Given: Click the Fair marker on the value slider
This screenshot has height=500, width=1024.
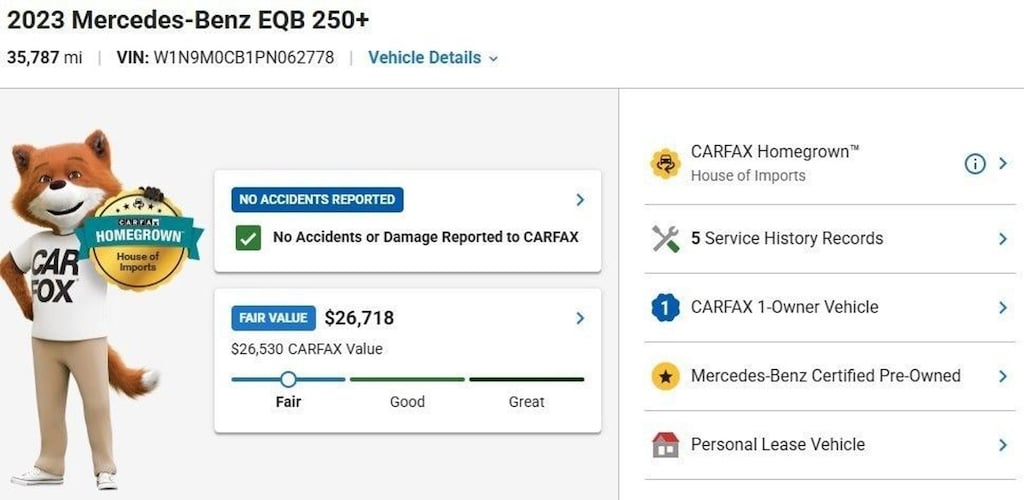Looking at the screenshot, I should tap(288, 379).
